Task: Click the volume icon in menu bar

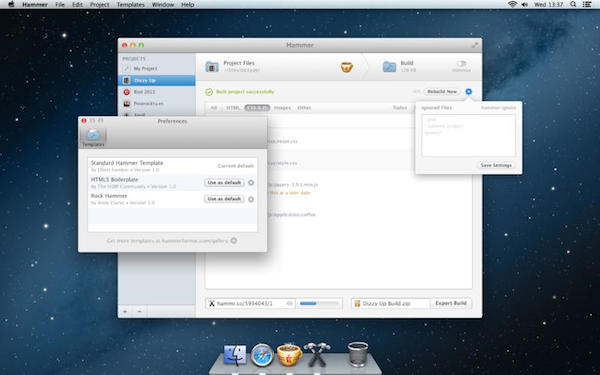Action: click(525, 4)
